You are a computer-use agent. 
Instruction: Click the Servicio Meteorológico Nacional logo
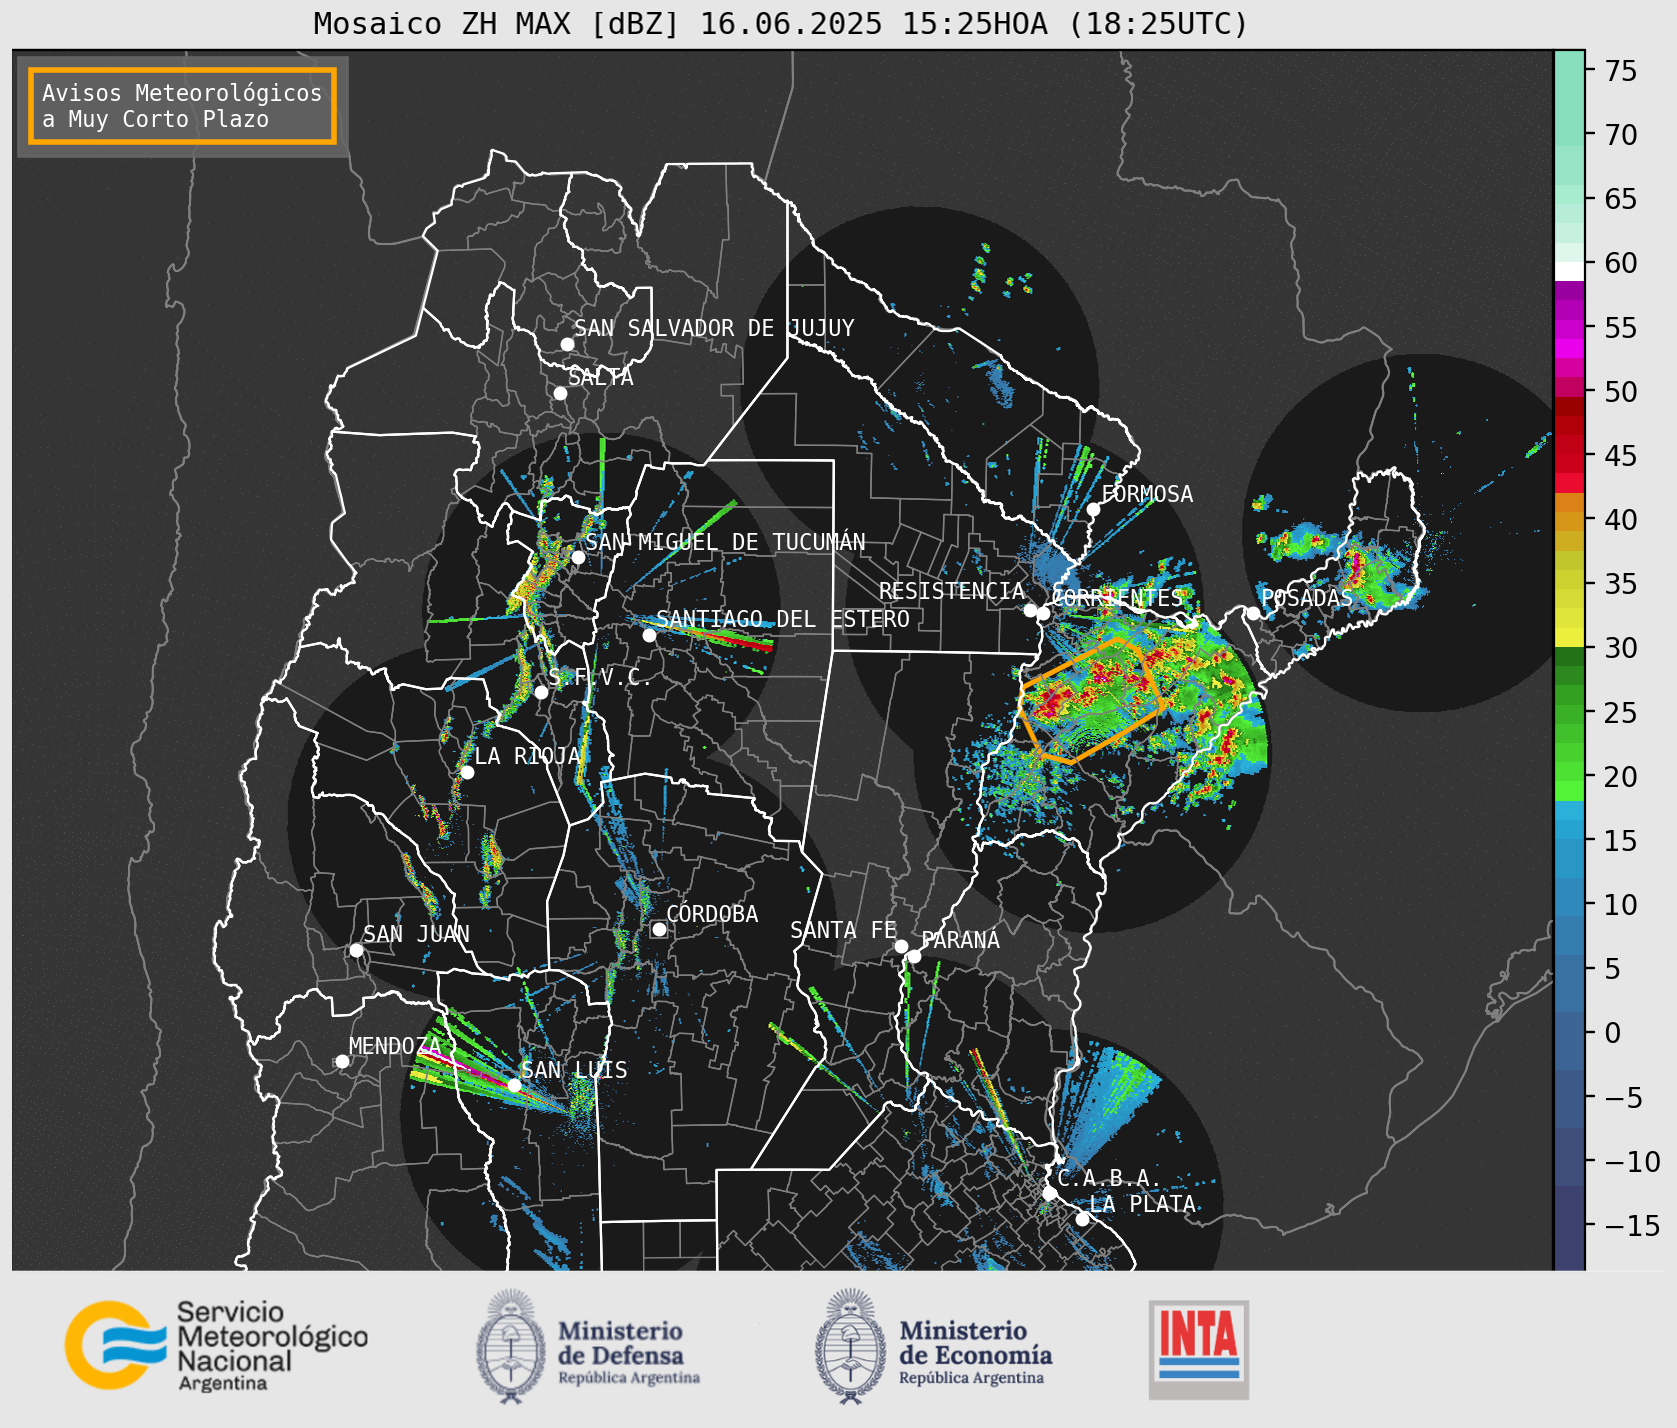217,1345
